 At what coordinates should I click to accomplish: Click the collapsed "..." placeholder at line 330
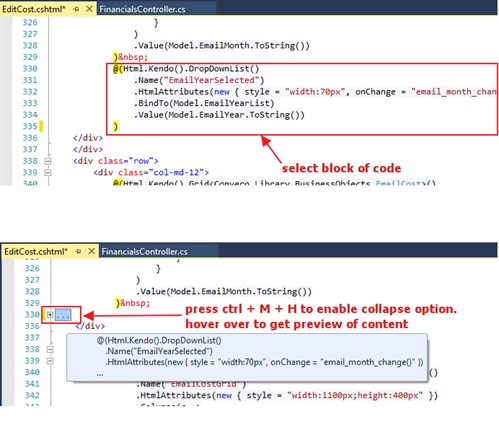pyautogui.click(x=63, y=315)
